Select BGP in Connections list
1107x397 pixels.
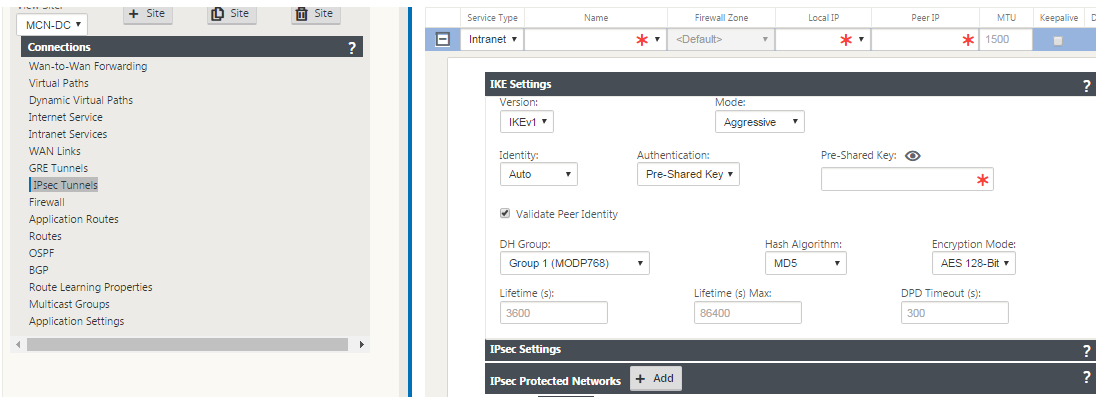pos(39,270)
